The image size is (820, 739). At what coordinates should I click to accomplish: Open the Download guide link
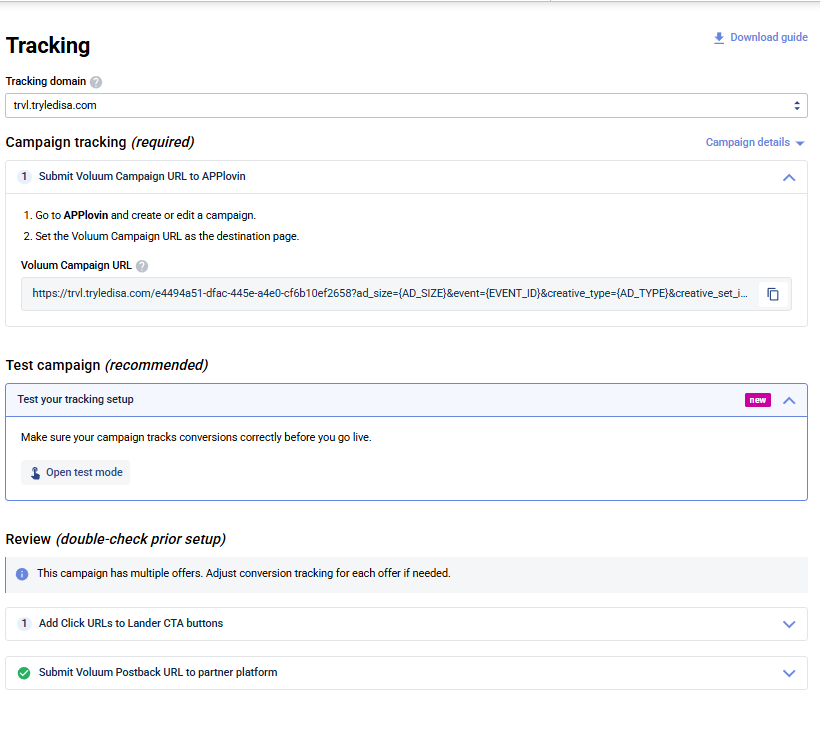pos(768,37)
